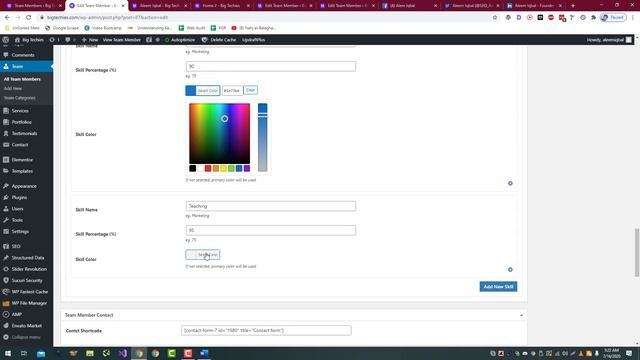Open the Portfolios sidebar item
640x360 pixels.
pyautogui.click(x=22, y=122)
